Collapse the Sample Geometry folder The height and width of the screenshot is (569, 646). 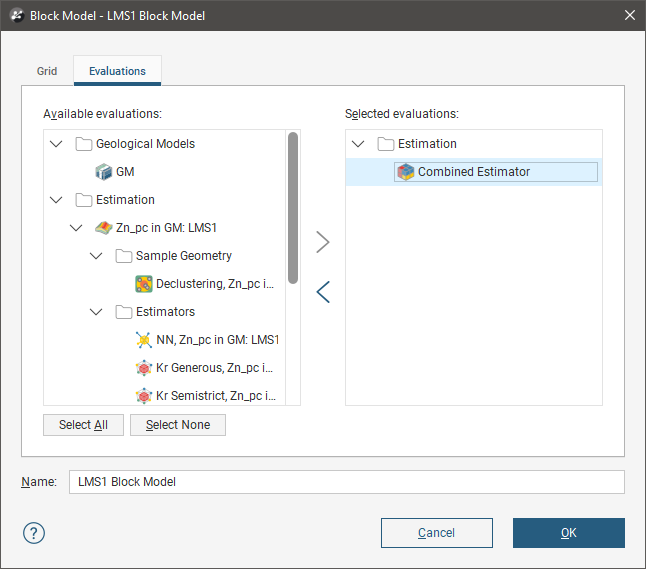click(96, 256)
